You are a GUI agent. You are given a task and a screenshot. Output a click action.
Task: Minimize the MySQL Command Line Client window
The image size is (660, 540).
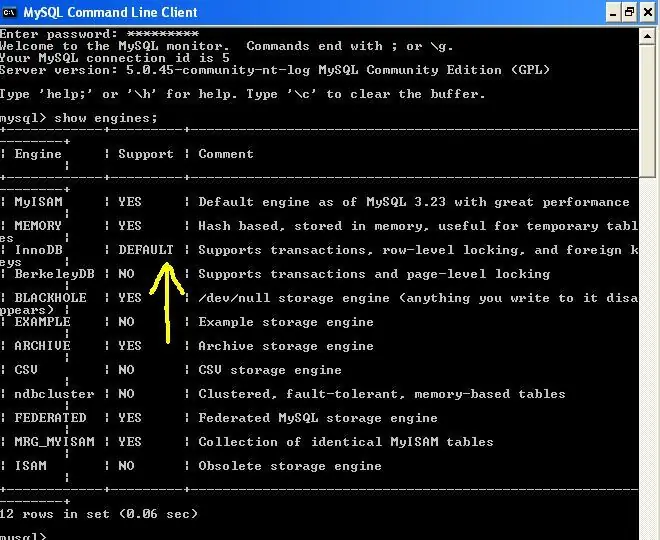click(613, 13)
